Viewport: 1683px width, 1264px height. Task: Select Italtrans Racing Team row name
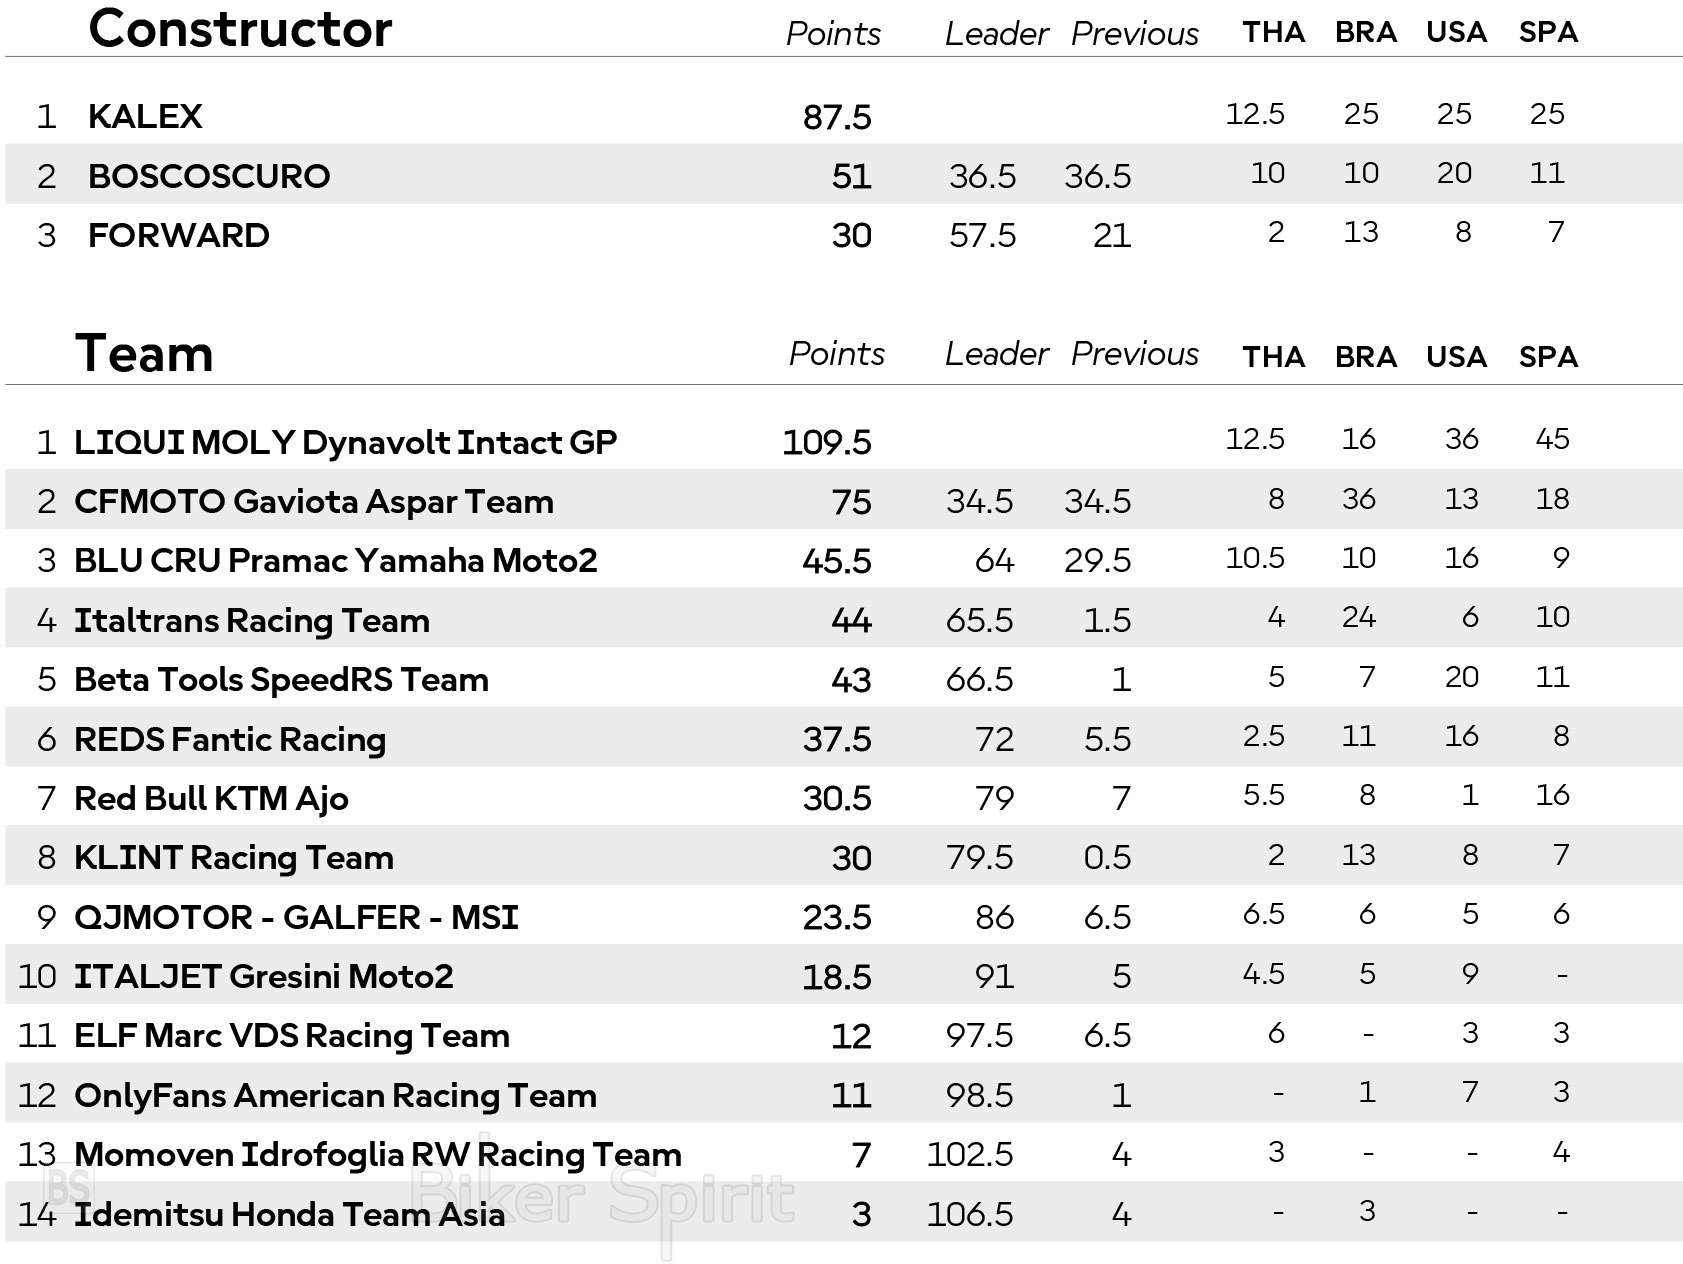point(252,620)
